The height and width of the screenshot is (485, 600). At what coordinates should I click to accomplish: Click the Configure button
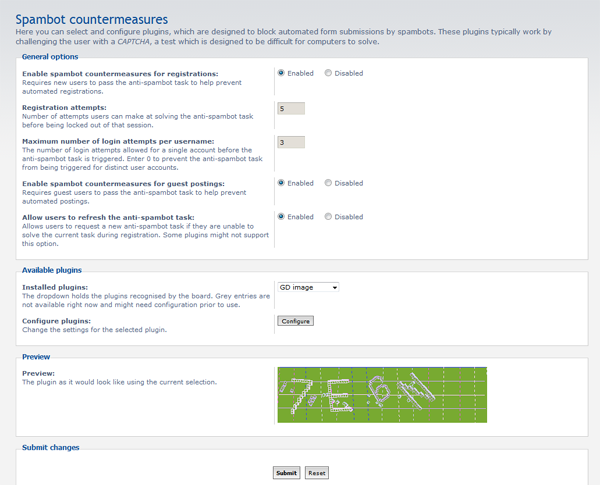[295, 321]
